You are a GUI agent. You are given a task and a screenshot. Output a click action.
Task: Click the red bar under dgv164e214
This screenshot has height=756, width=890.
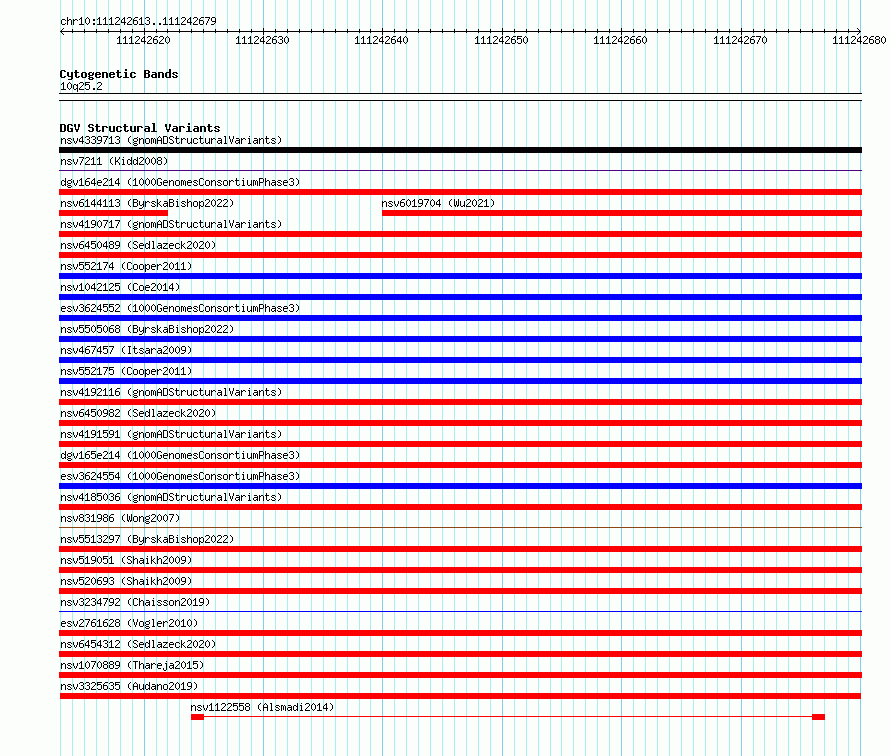(460, 192)
